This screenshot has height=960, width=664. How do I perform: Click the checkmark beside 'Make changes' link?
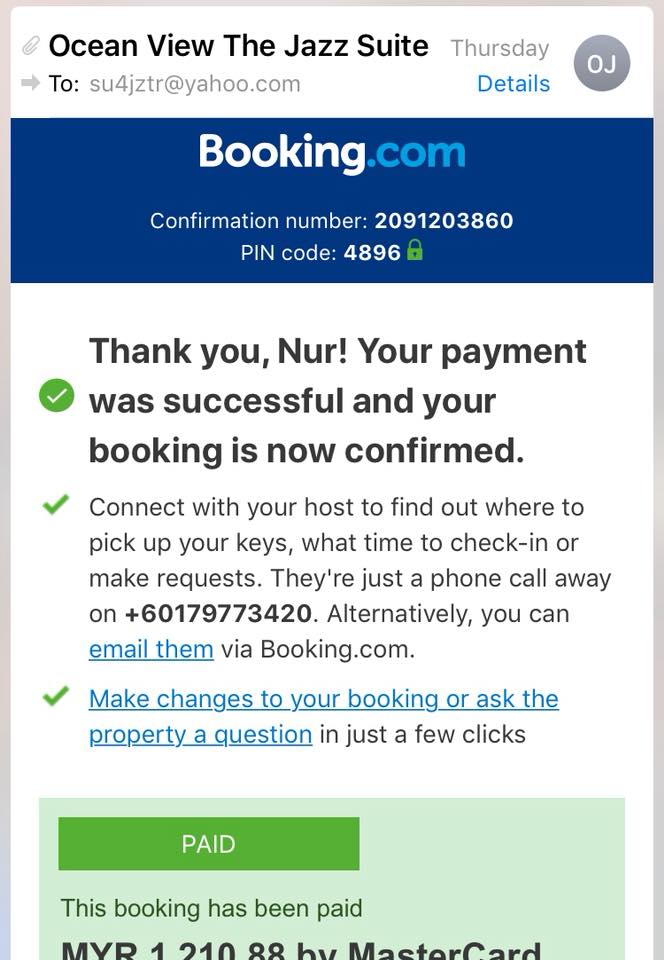pyautogui.click(x=56, y=696)
